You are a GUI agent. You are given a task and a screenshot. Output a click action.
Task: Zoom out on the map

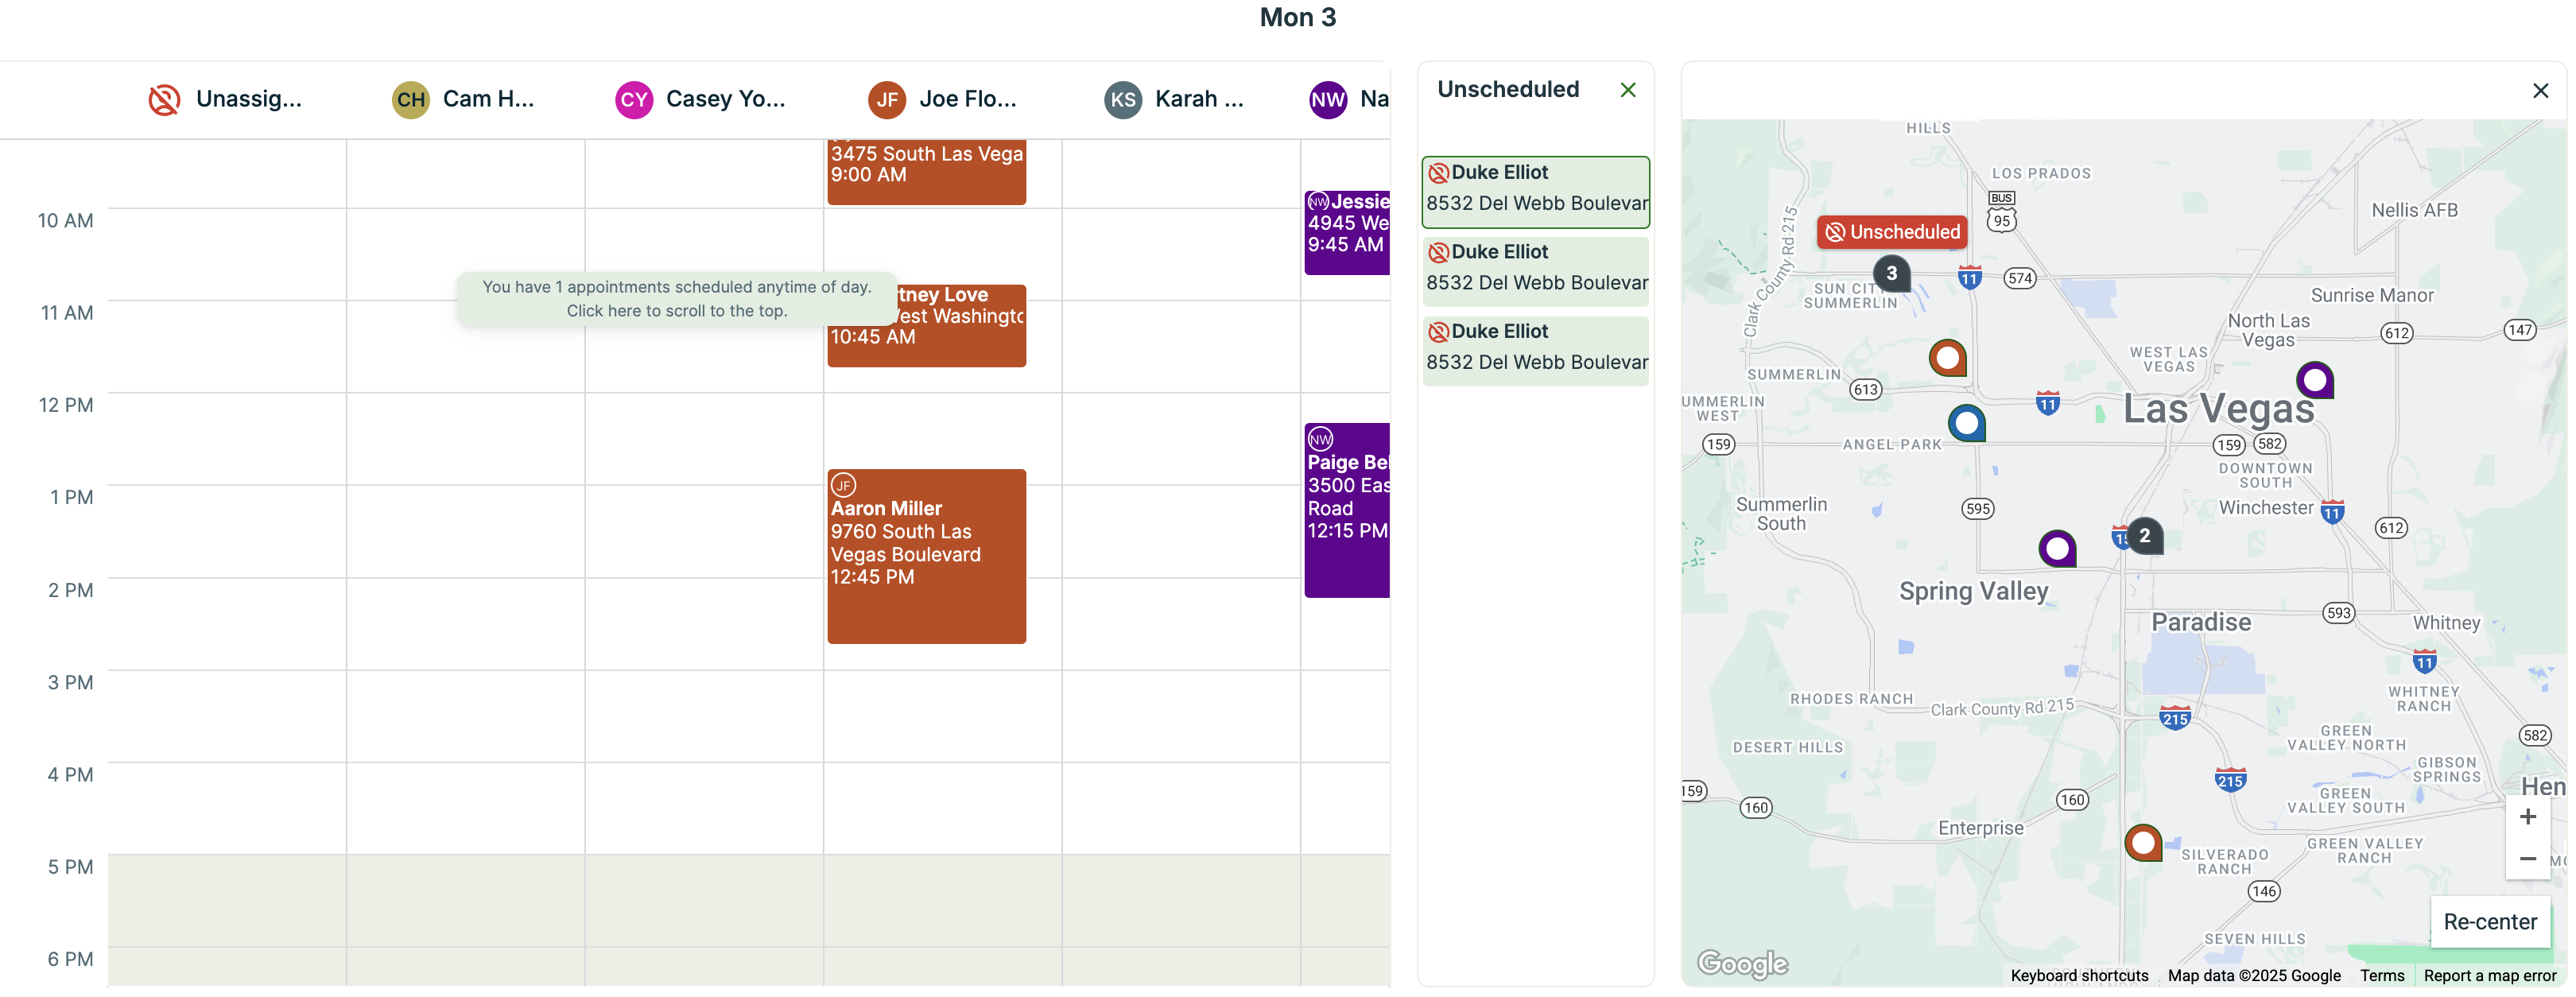pos(2527,859)
